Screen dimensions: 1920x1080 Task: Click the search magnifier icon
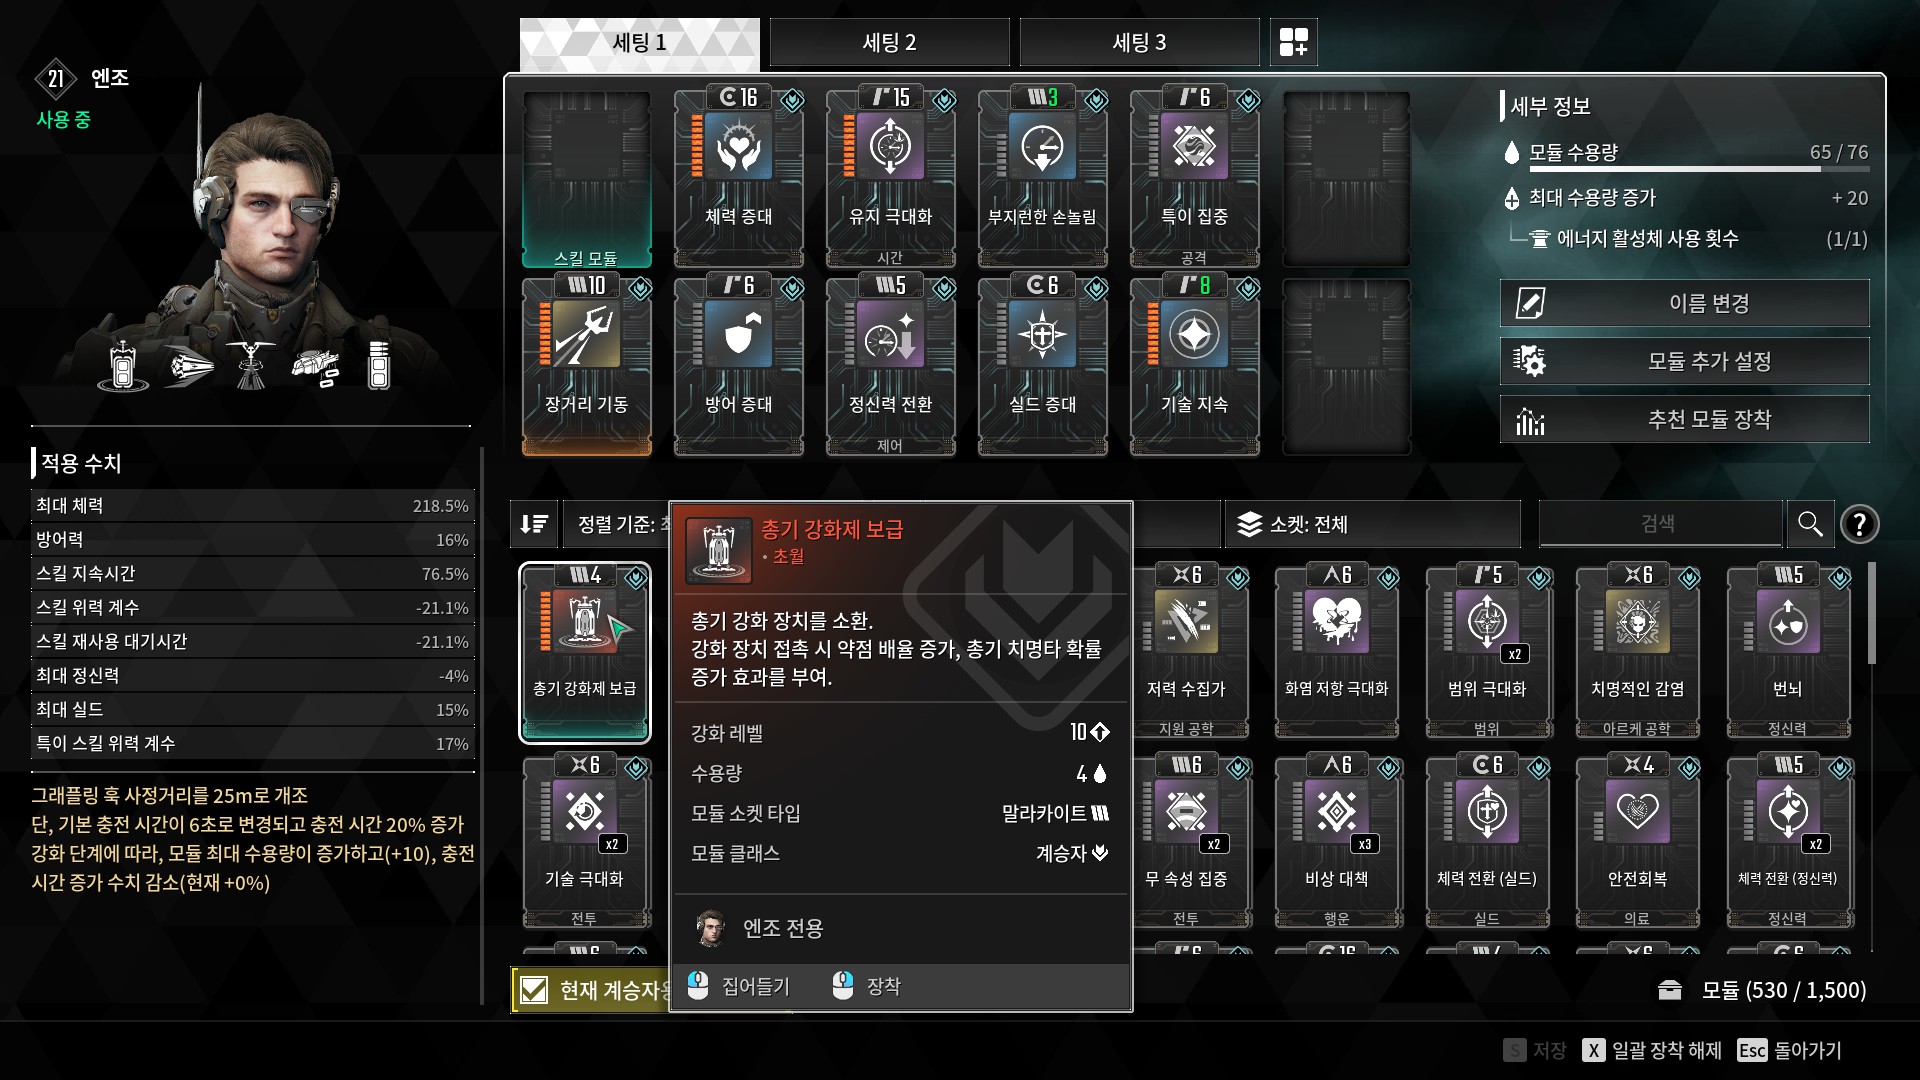coord(1810,524)
